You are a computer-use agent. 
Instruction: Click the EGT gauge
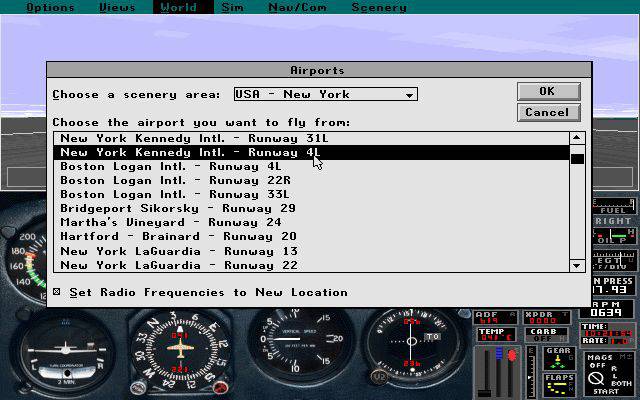click(613, 260)
